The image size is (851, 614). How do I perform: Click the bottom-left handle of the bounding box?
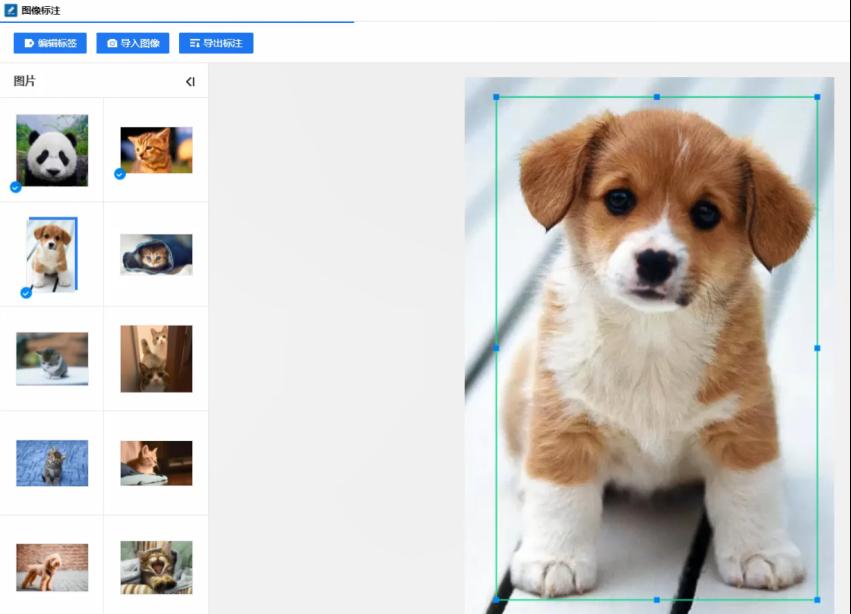coord(496,600)
